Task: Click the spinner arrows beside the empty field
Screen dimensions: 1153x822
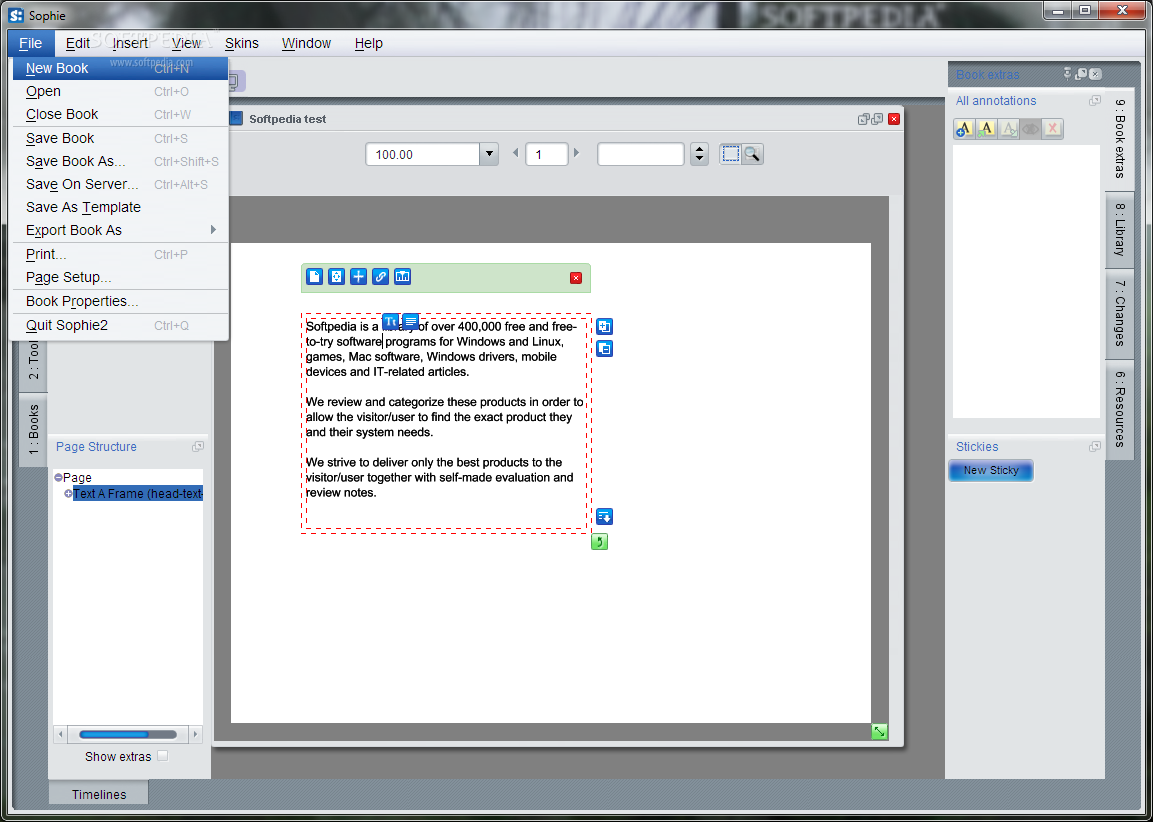Action: [x=699, y=154]
